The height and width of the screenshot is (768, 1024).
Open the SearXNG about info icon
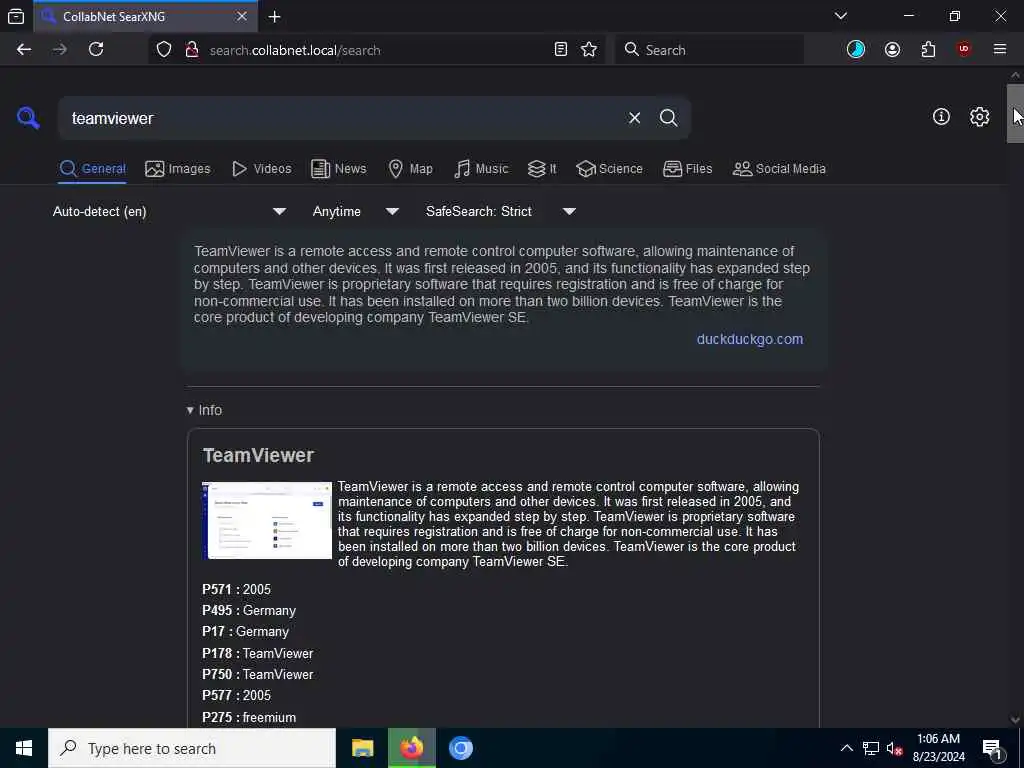pyautogui.click(x=941, y=117)
